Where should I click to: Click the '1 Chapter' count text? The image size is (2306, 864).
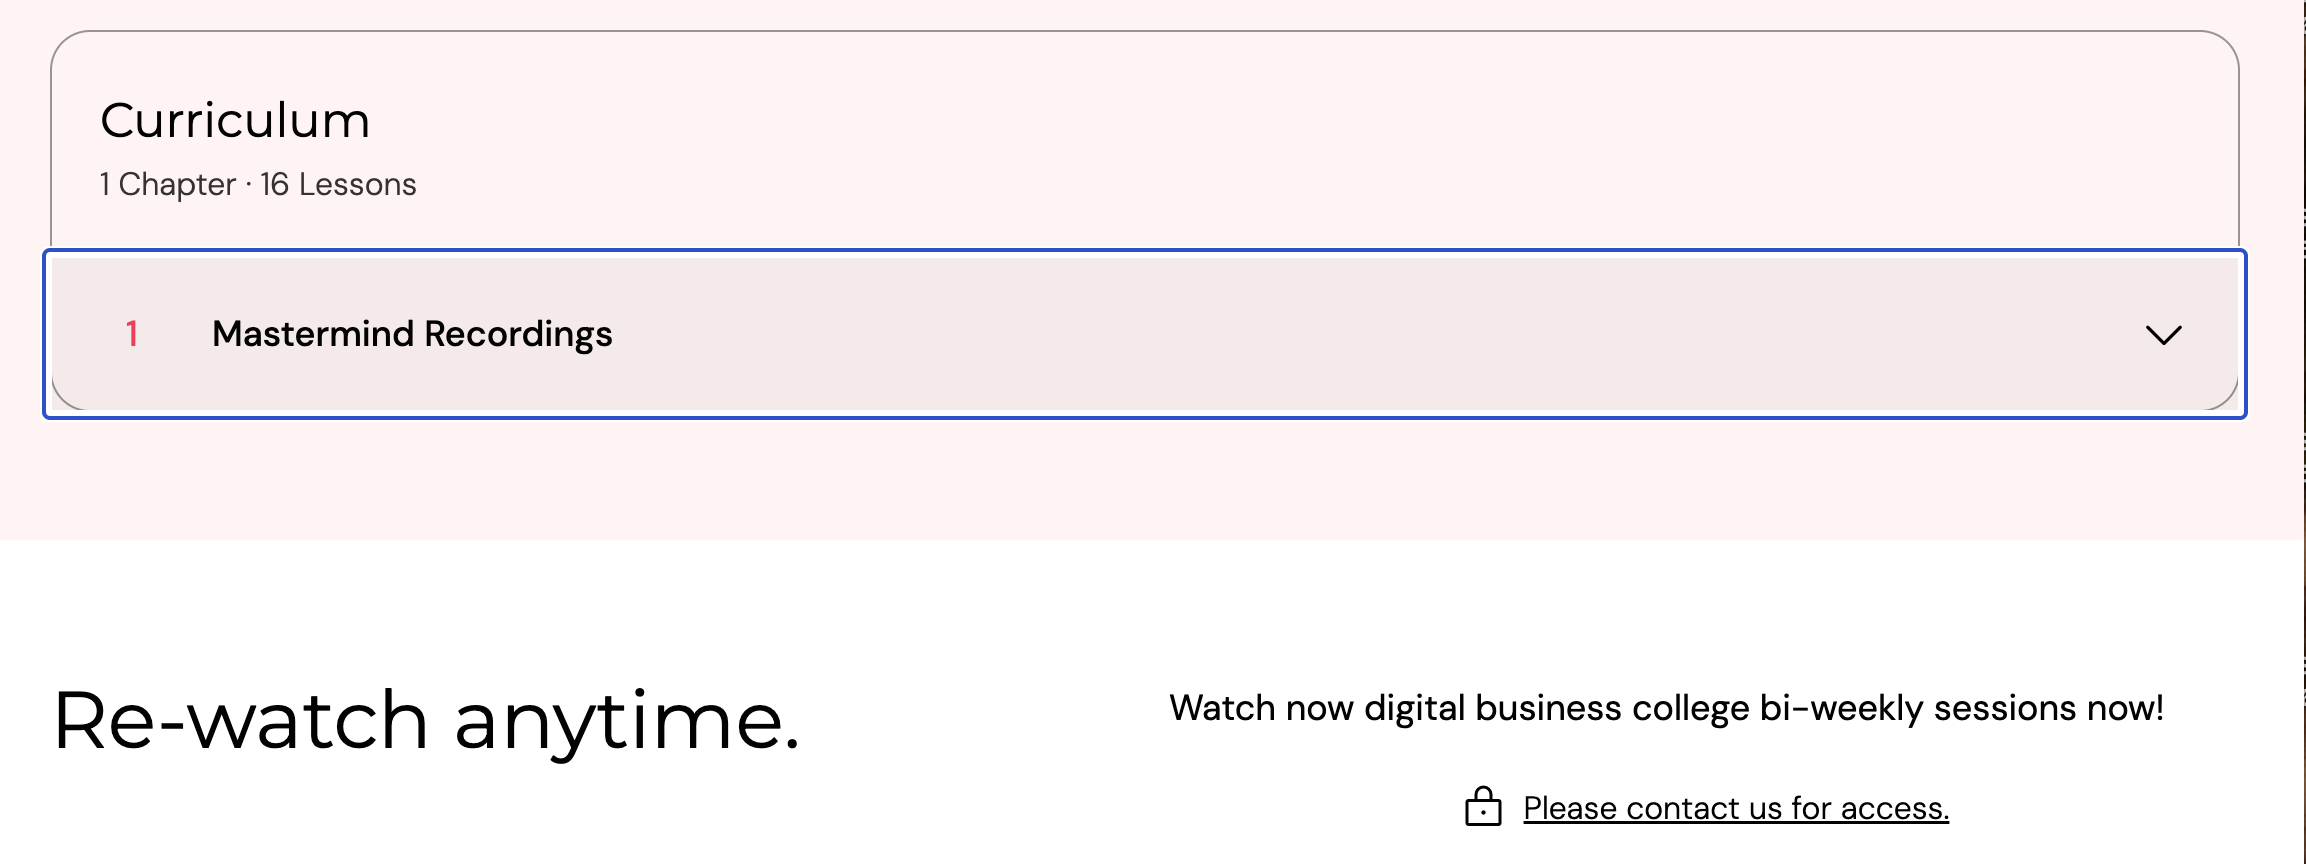coord(167,184)
